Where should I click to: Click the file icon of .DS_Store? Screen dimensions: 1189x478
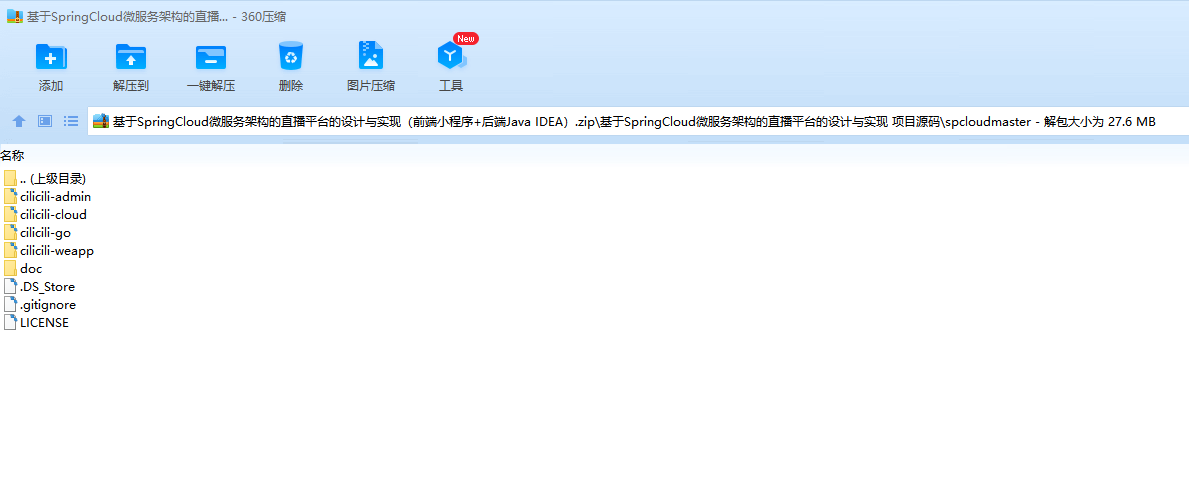(10, 287)
